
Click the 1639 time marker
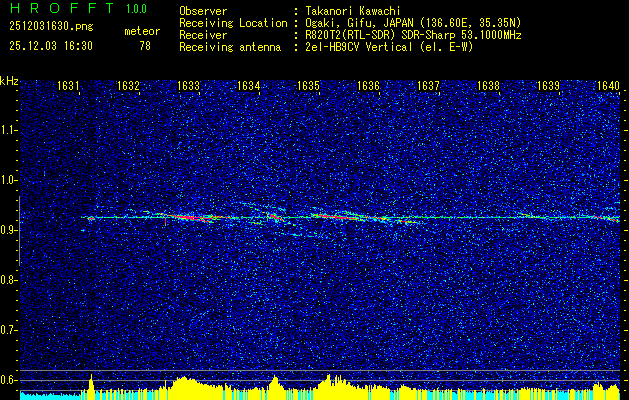point(548,85)
